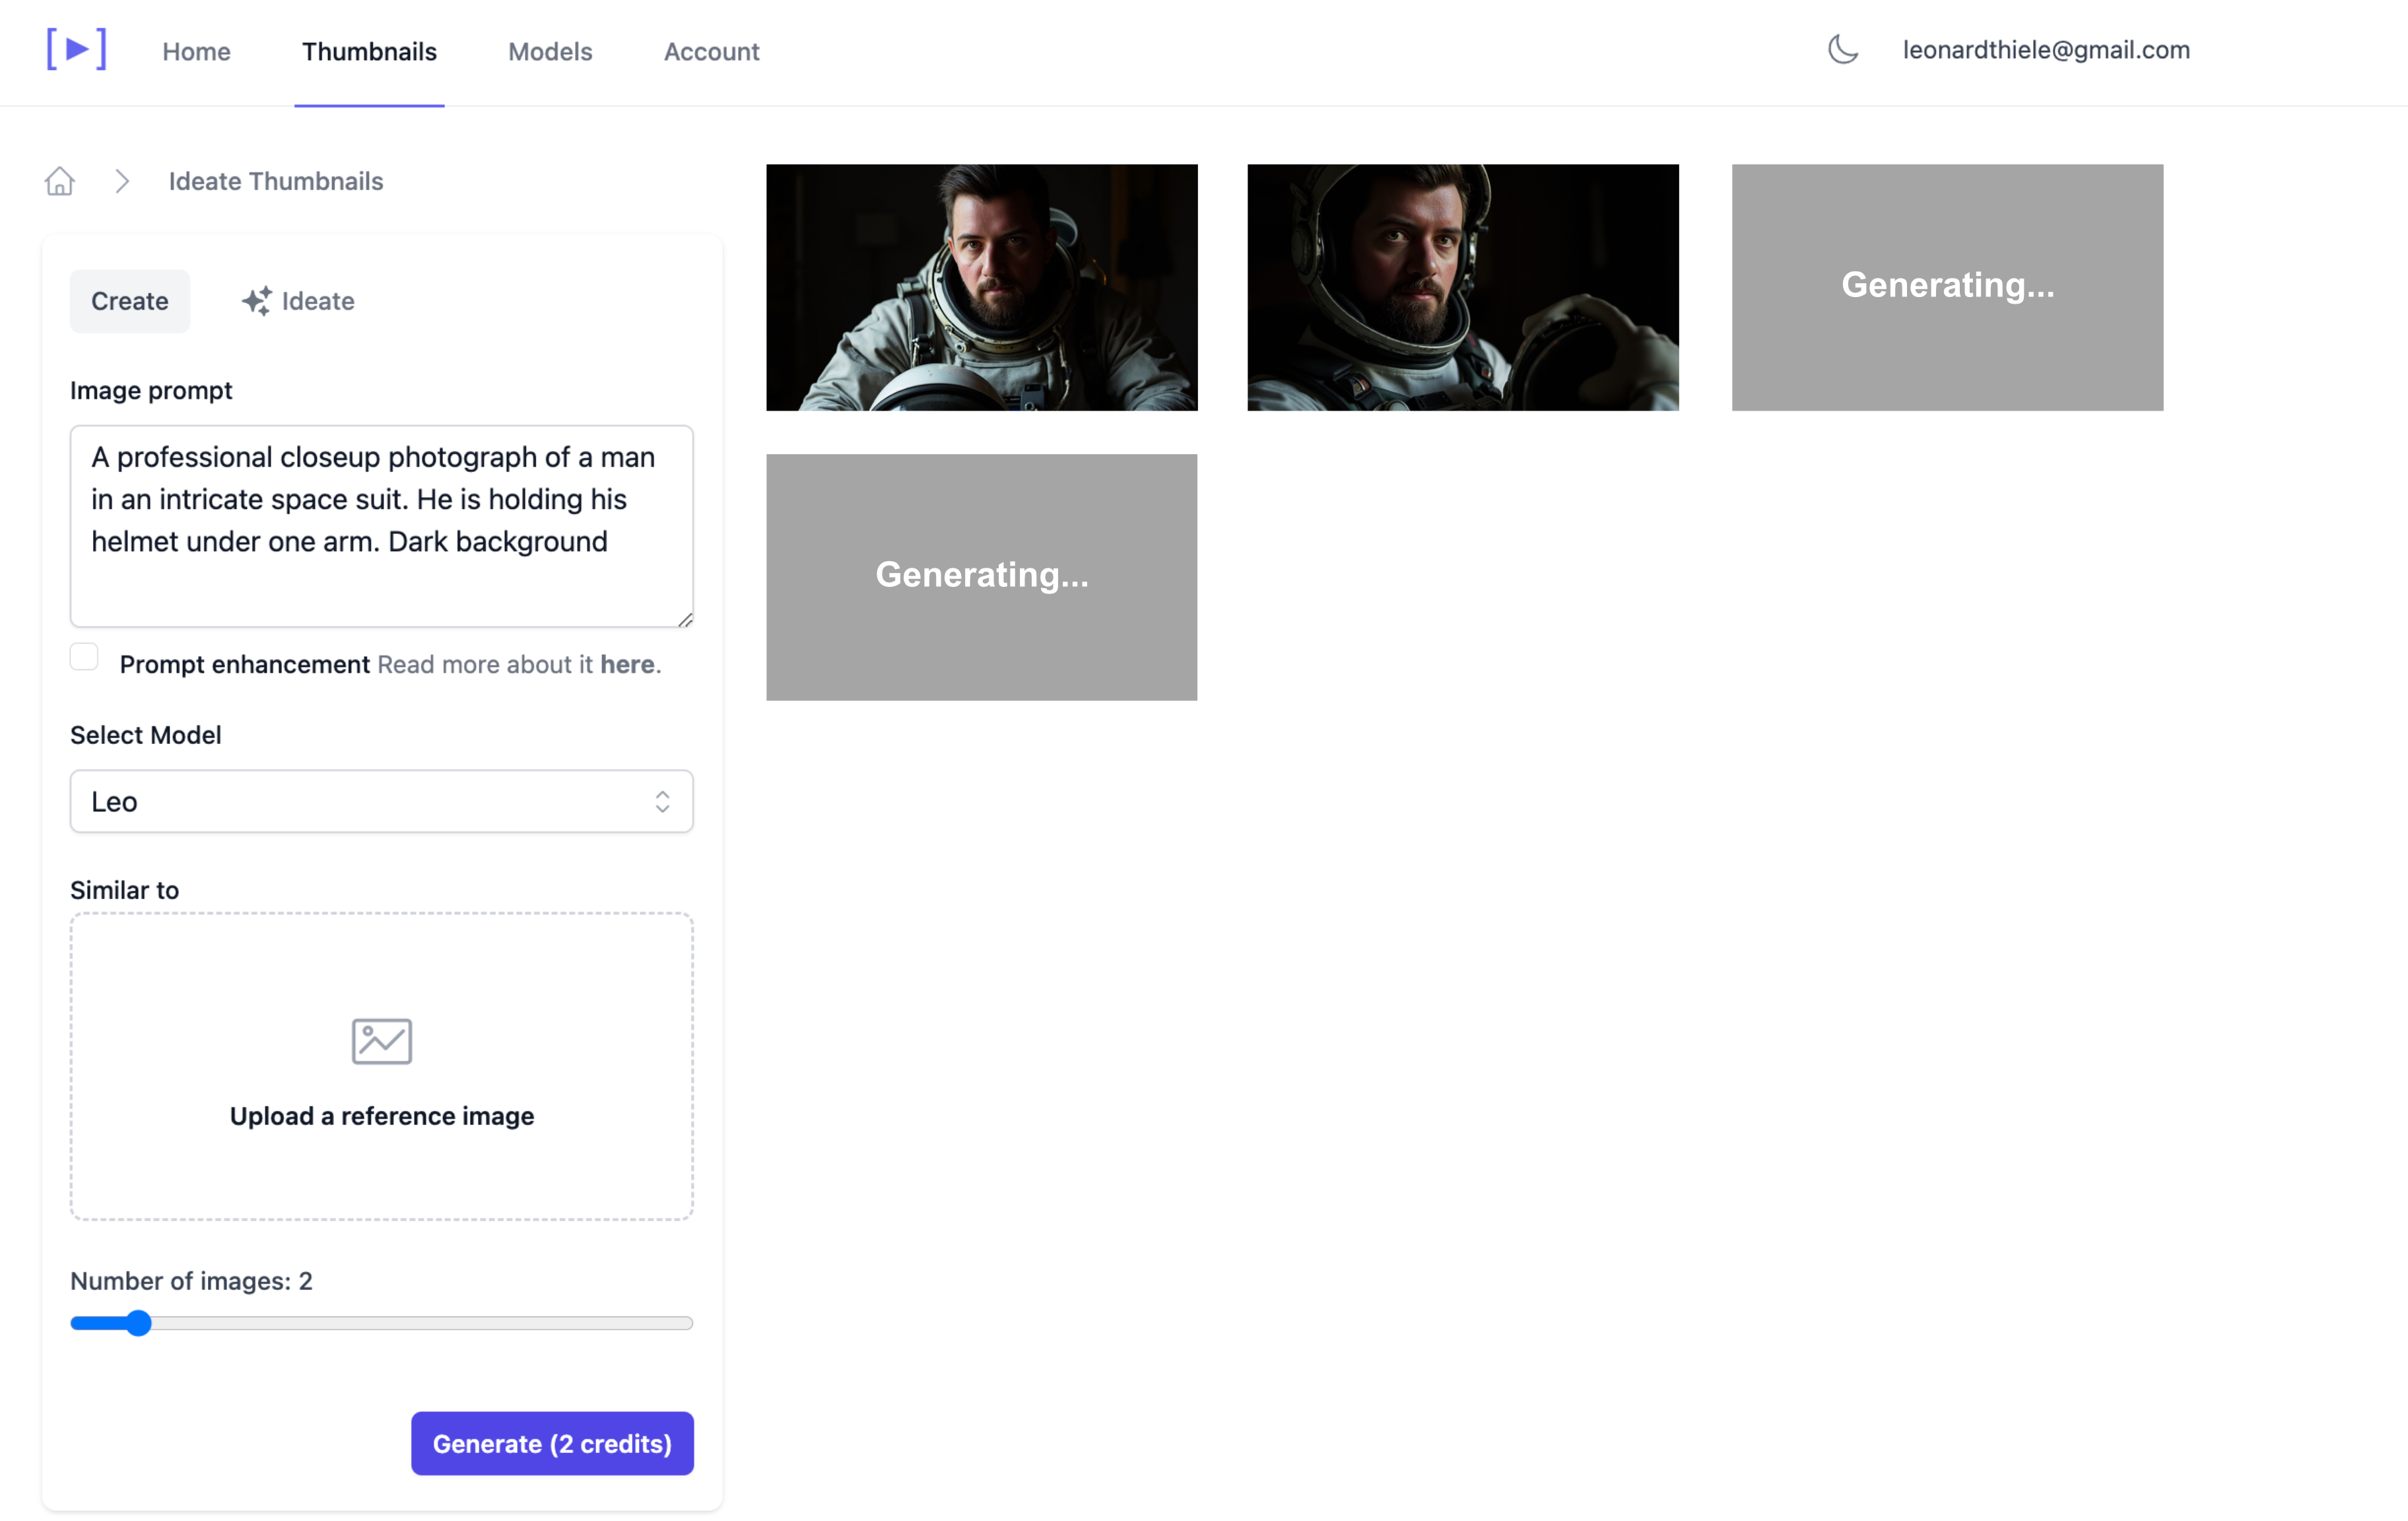The height and width of the screenshot is (1521, 2408).
Task: Open first astronaut thumbnail with helmet below
Action: [982, 287]
